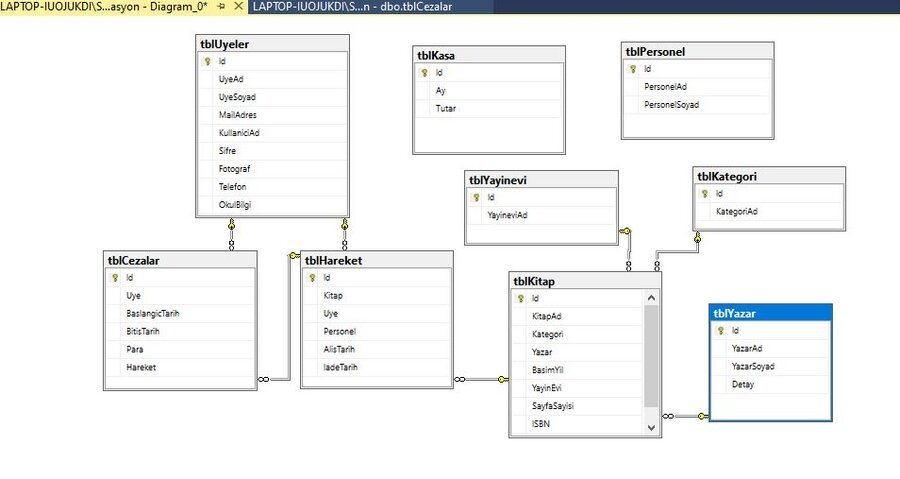Select the Detay column in tblYazar
900x479 pixels.
click(x=771, y=384)
